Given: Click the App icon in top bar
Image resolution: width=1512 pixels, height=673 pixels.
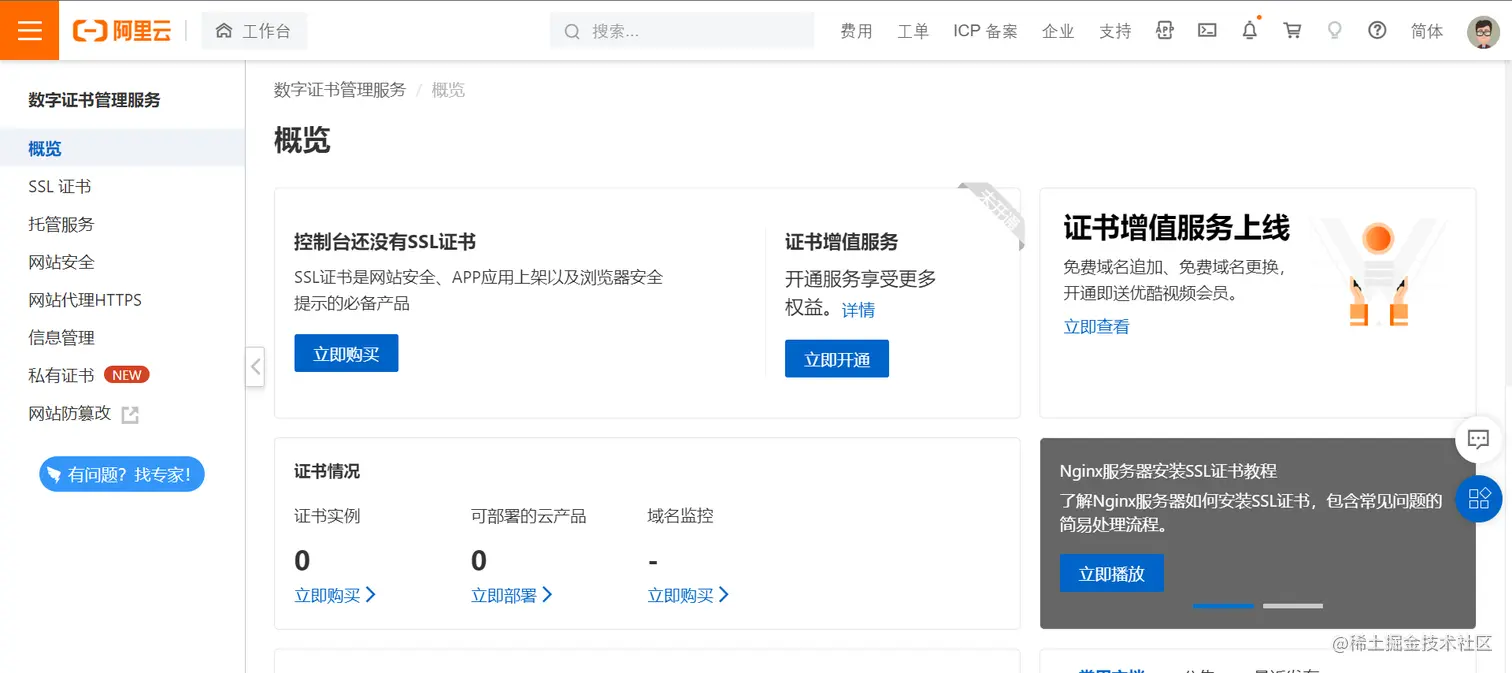Looking at the screenshot, I should tap(1164, 30).
